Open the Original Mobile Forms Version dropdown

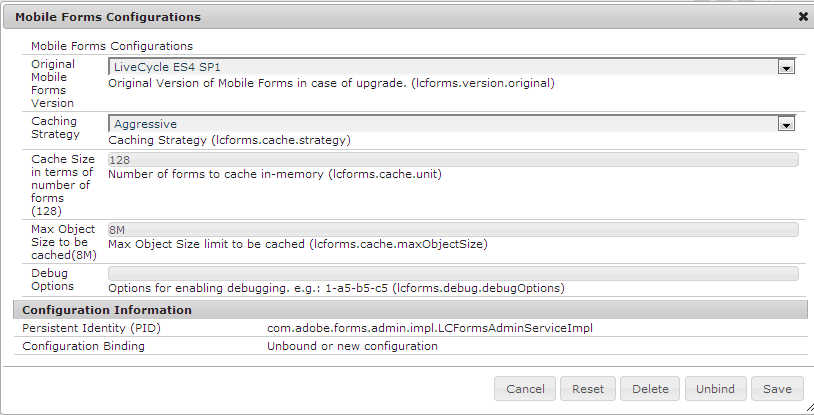click(x=786, y=67)
